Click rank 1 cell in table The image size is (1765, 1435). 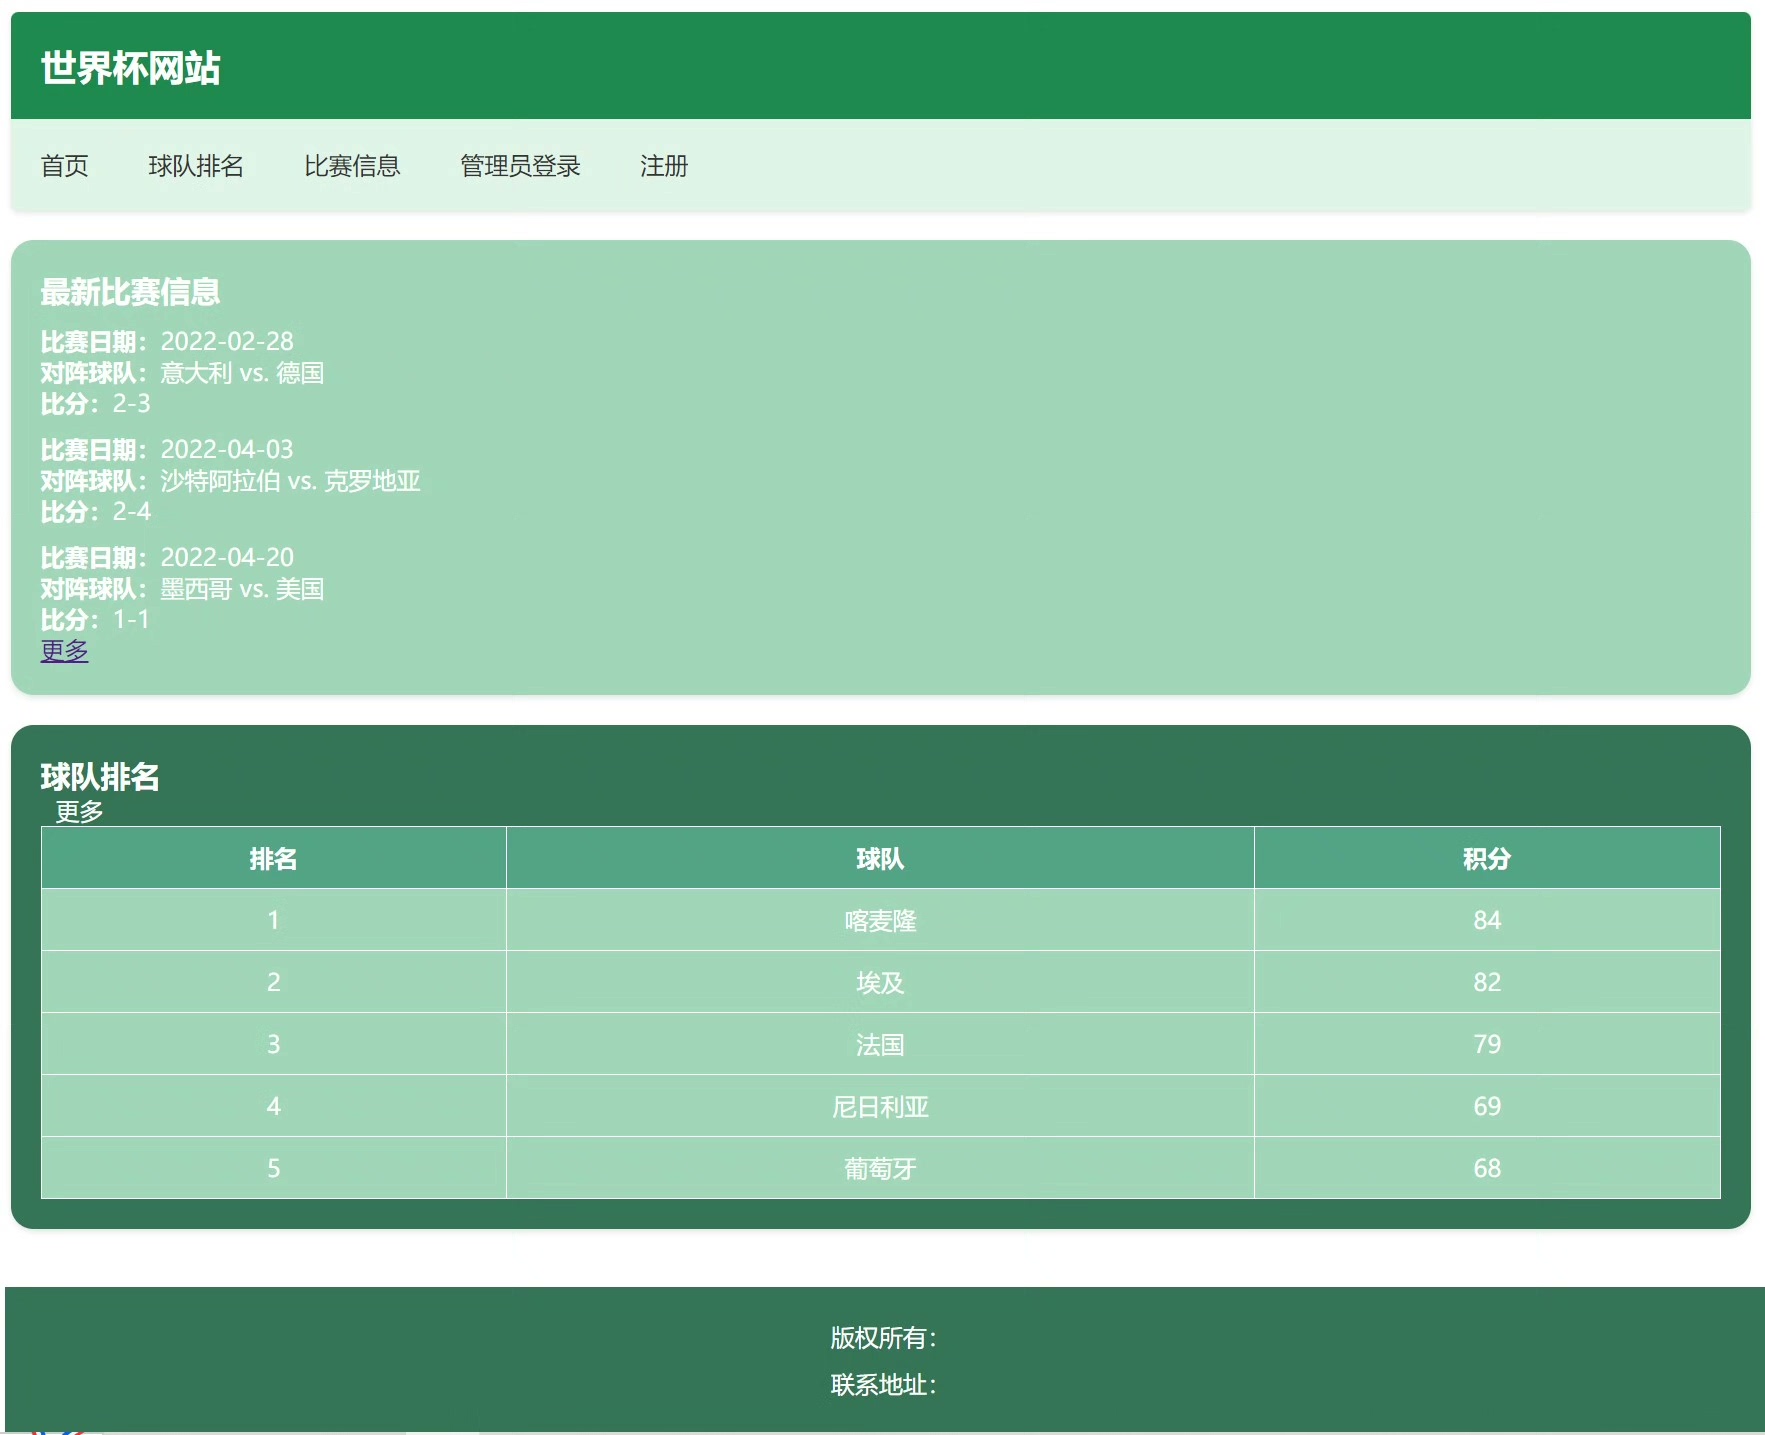point(273,920)
